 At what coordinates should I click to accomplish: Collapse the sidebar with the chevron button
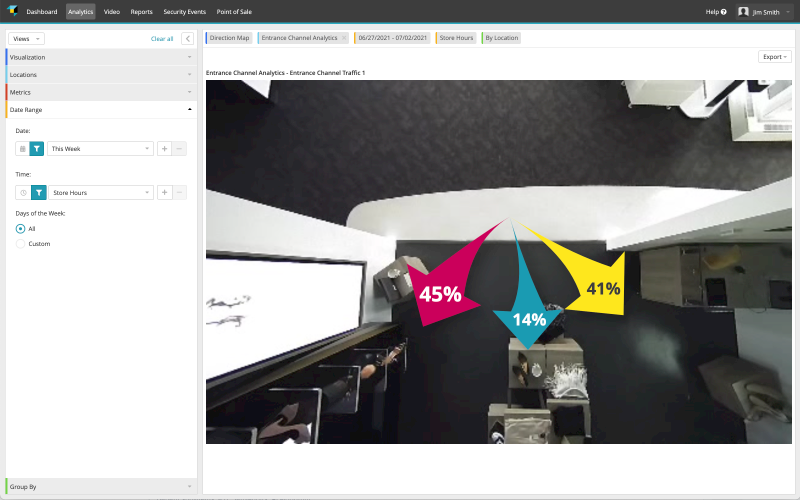coord(187,38)
